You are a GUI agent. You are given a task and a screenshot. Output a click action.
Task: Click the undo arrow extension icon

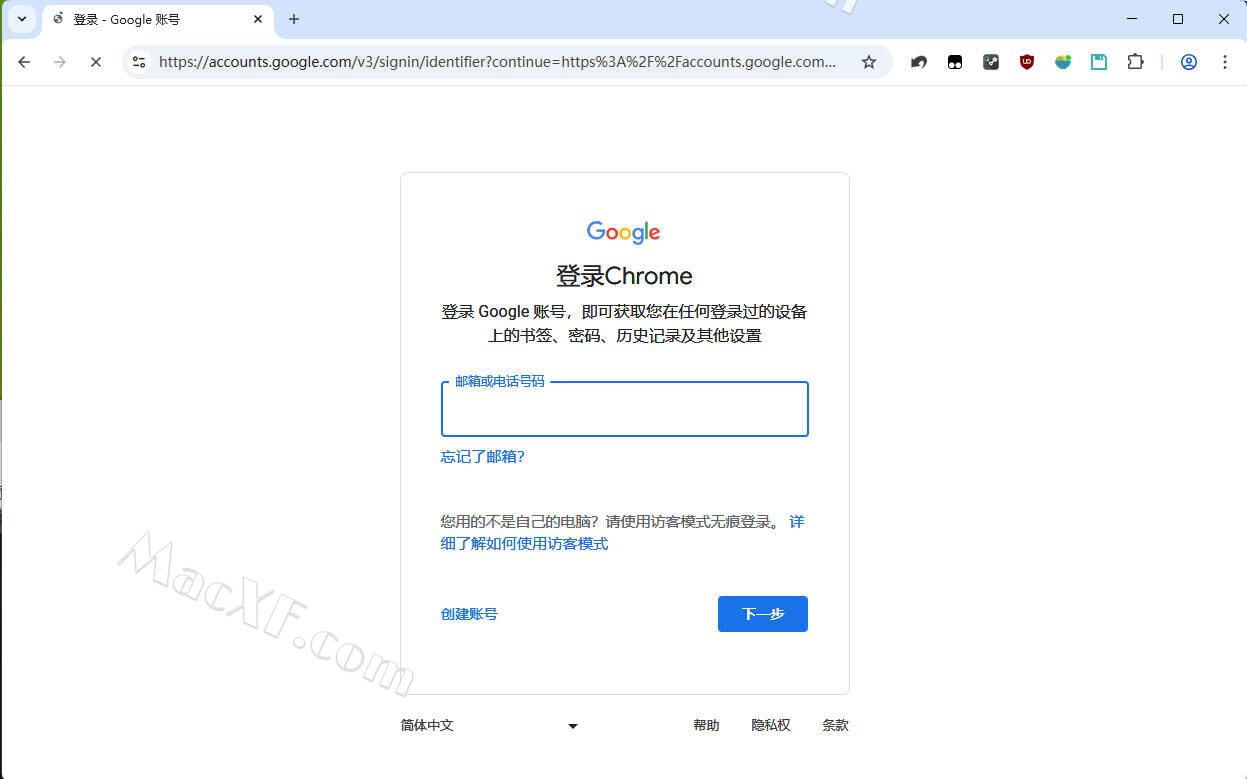point(919,62)
